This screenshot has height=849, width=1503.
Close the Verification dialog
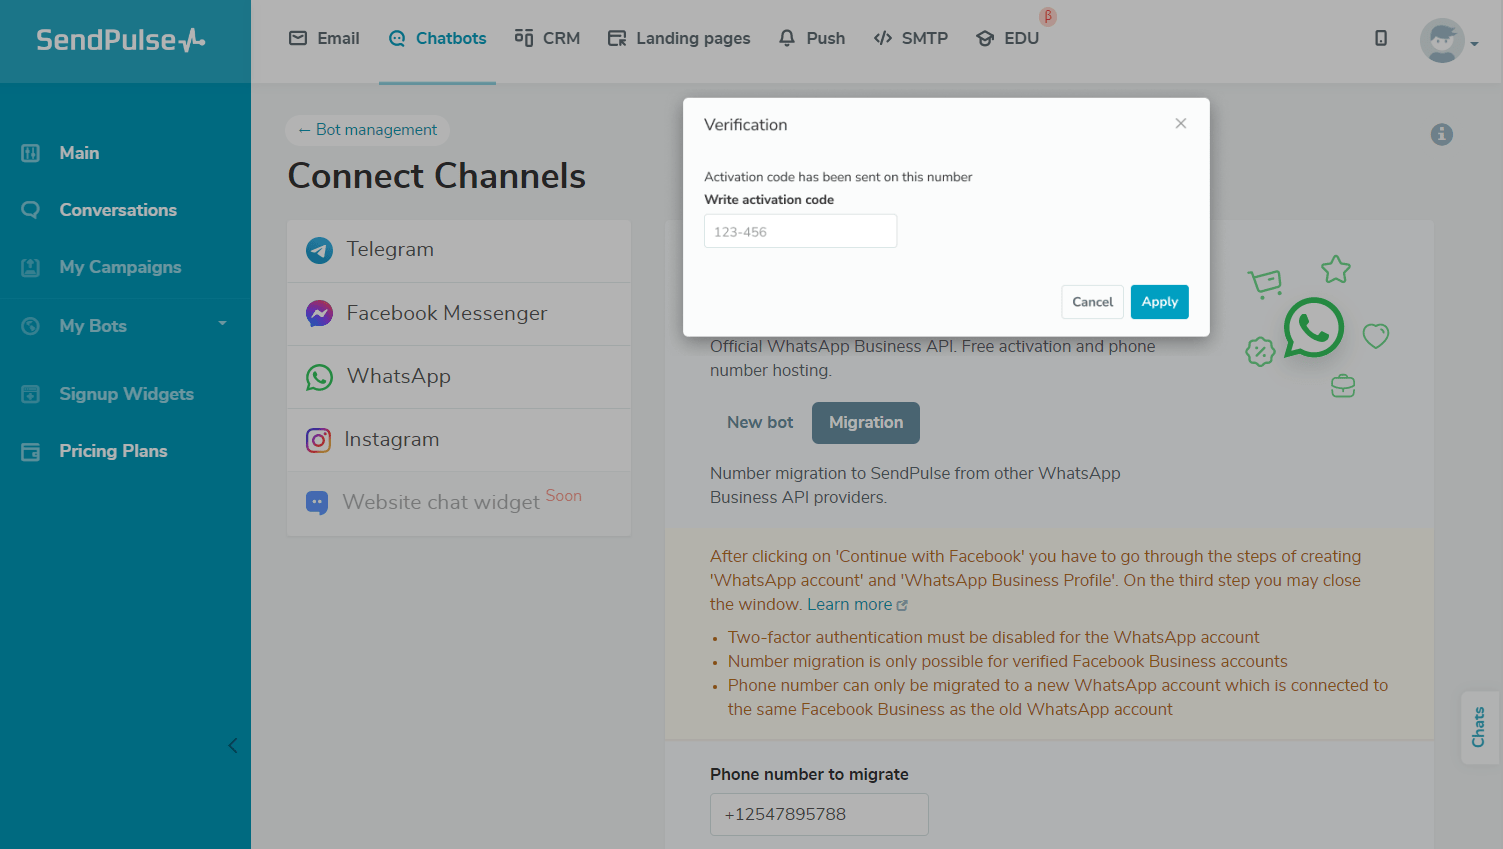pos(1180,124)
